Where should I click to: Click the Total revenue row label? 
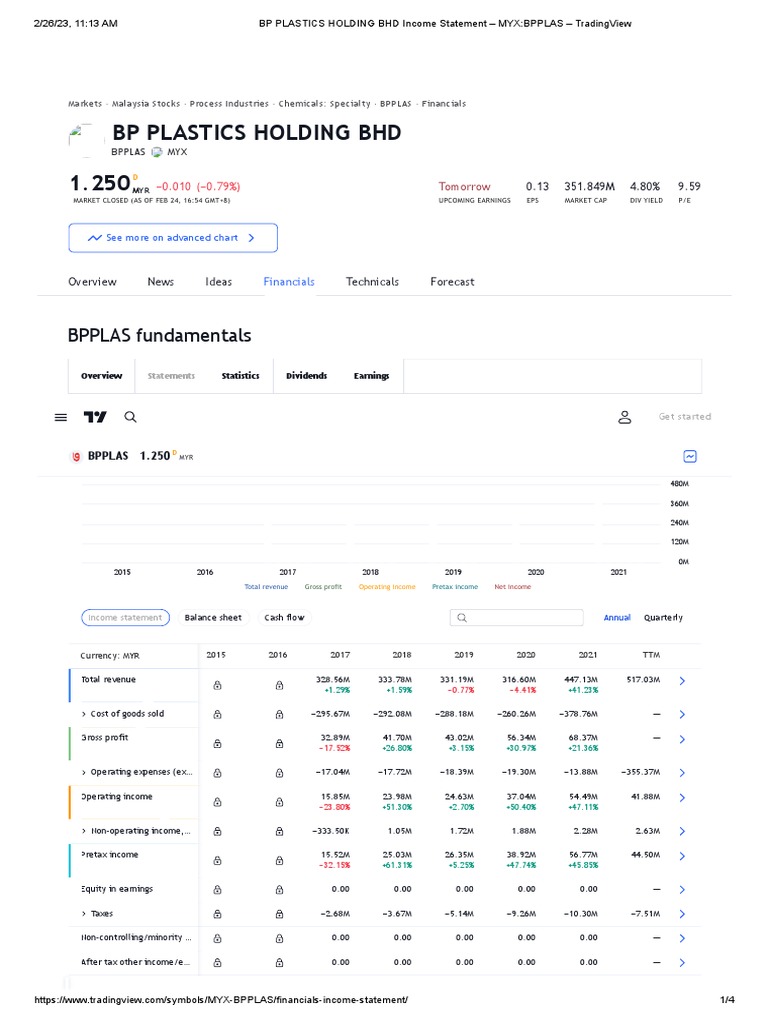108,680
